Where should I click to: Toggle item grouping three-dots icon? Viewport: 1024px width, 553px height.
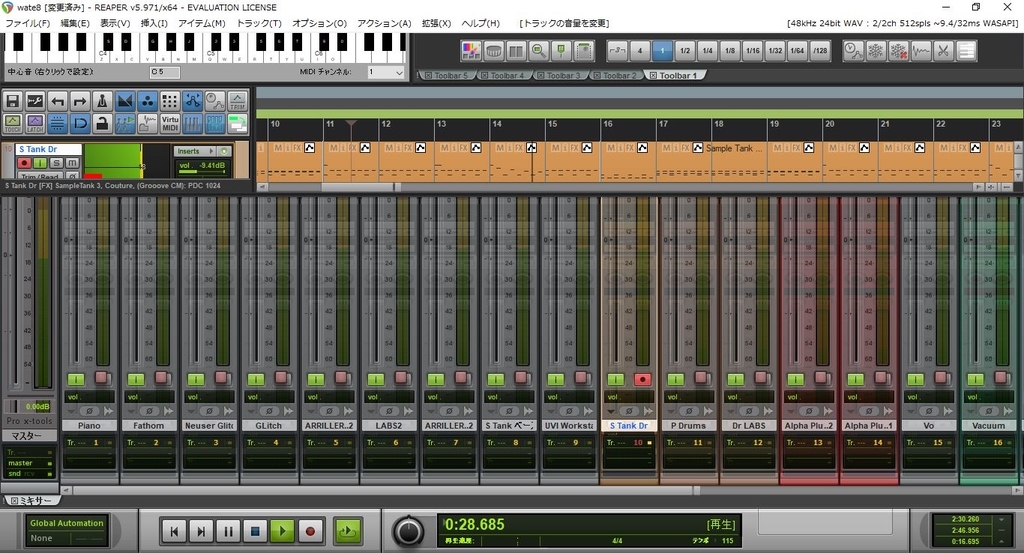click(x=148, y=101)
